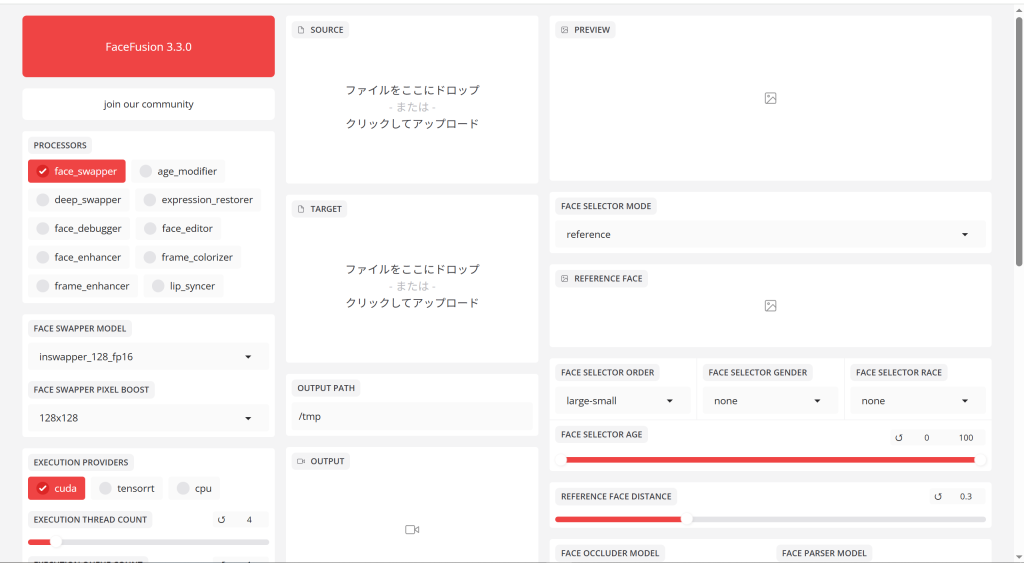Click the file icon beside TARGET label
The image size is (1024, 563).
[301, 209]
